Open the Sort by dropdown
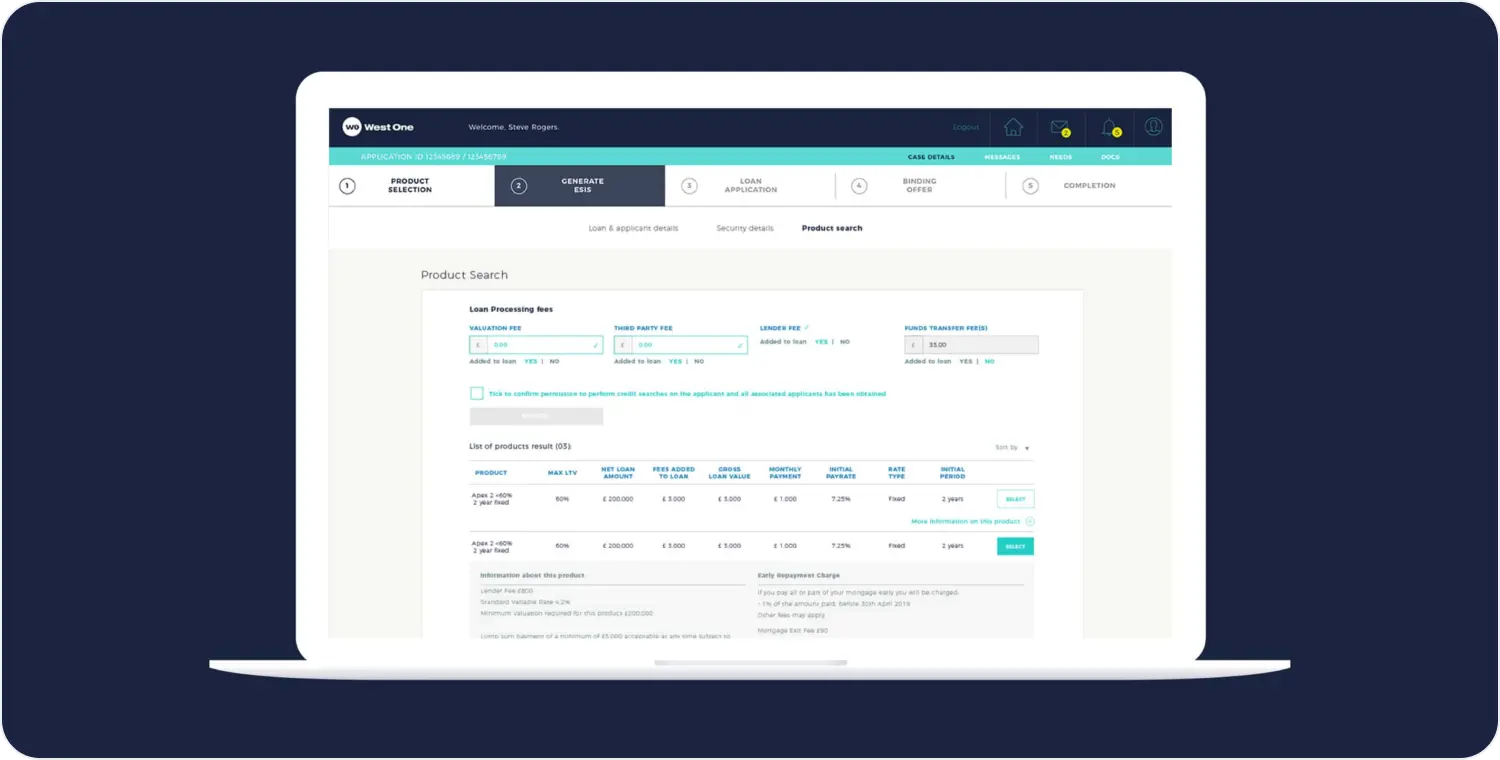1500x760 pixels. pyautogui.click(x=1013, y=448)
